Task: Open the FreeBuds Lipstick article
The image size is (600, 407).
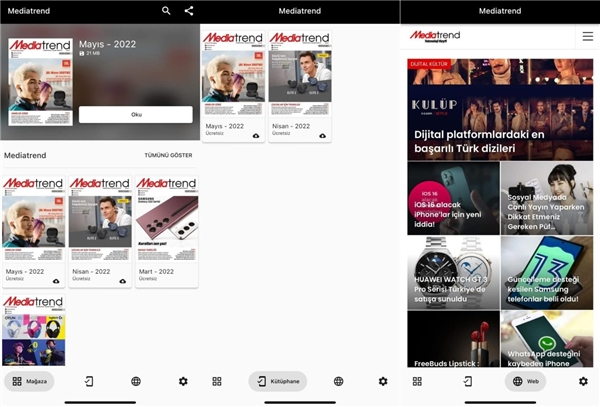Action: point(453,339)
